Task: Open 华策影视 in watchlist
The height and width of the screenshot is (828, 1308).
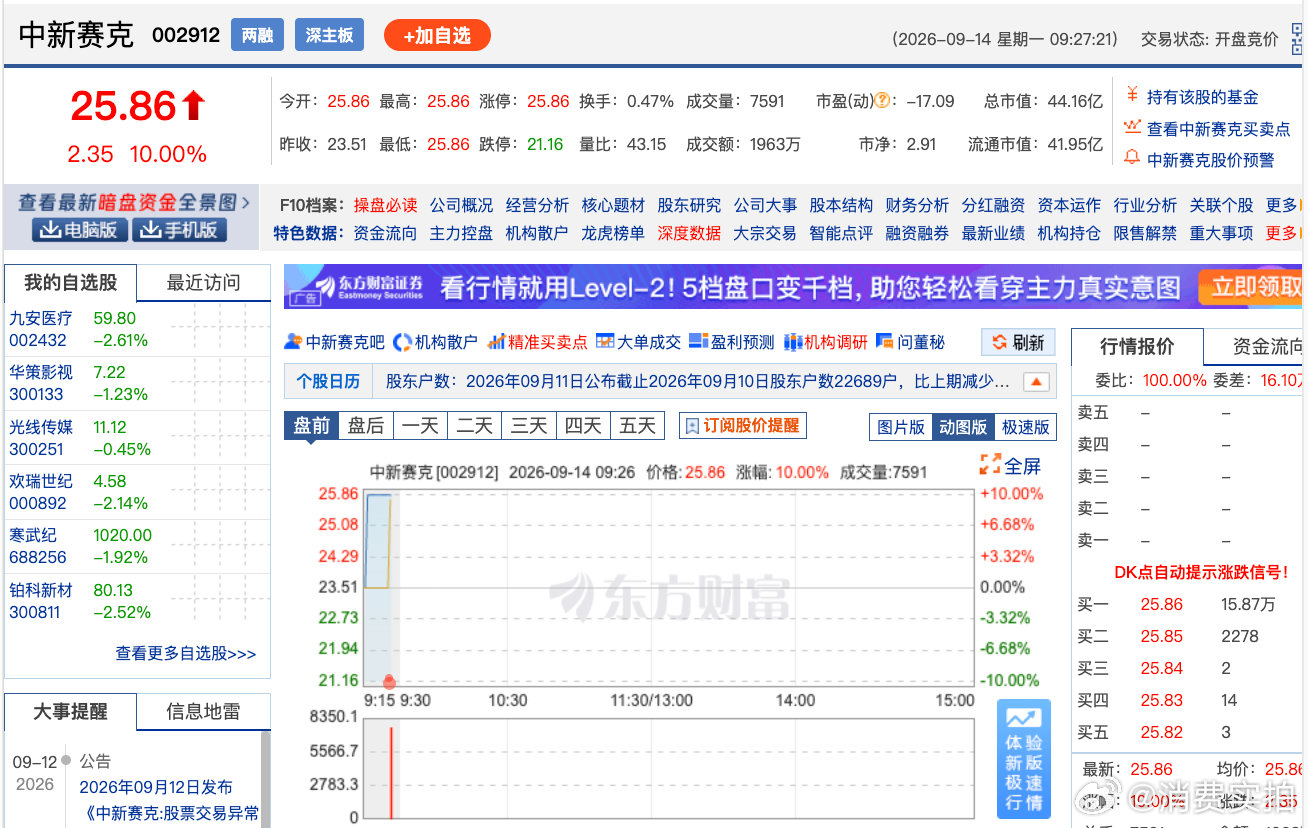Action: (x=41, y=372)
